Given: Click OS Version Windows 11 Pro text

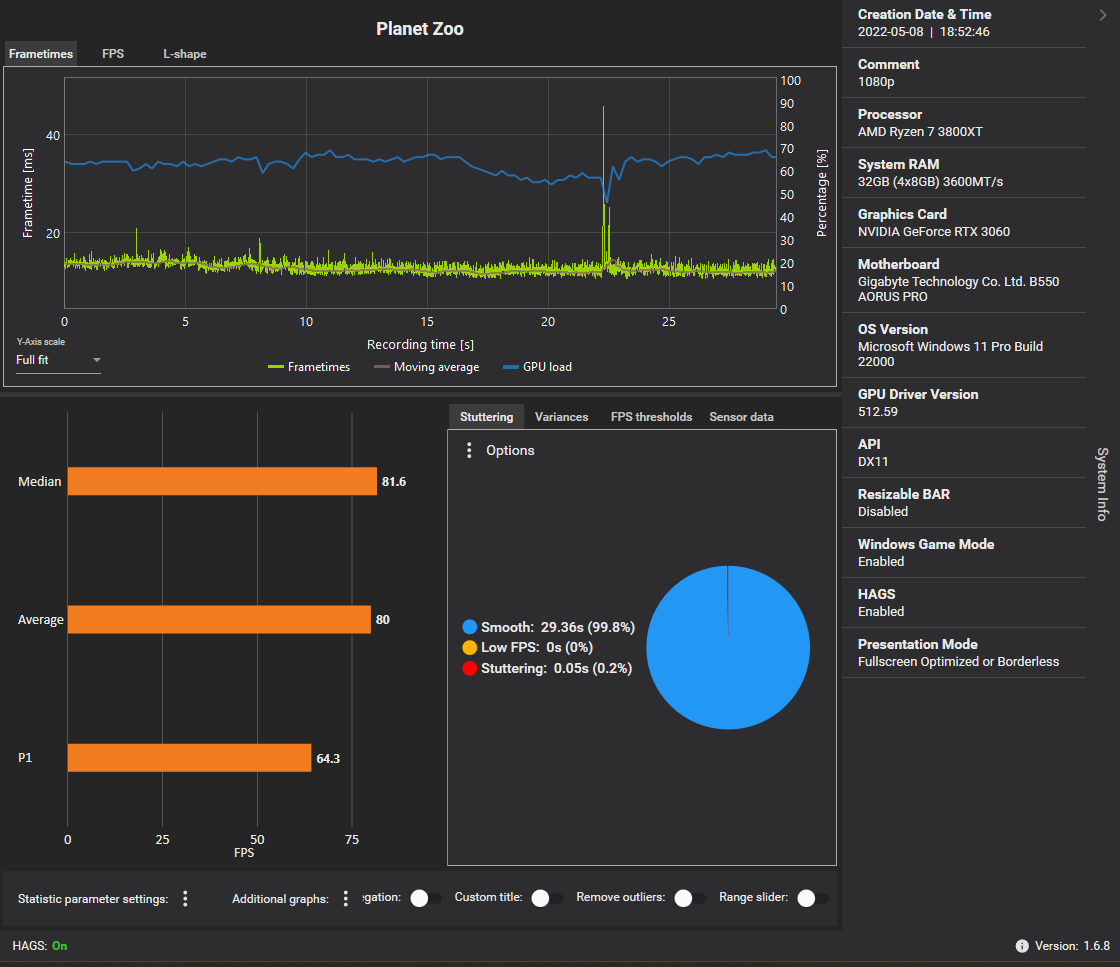Looking at the screenshot, I should pyautogui.click(x=950, y=354).
